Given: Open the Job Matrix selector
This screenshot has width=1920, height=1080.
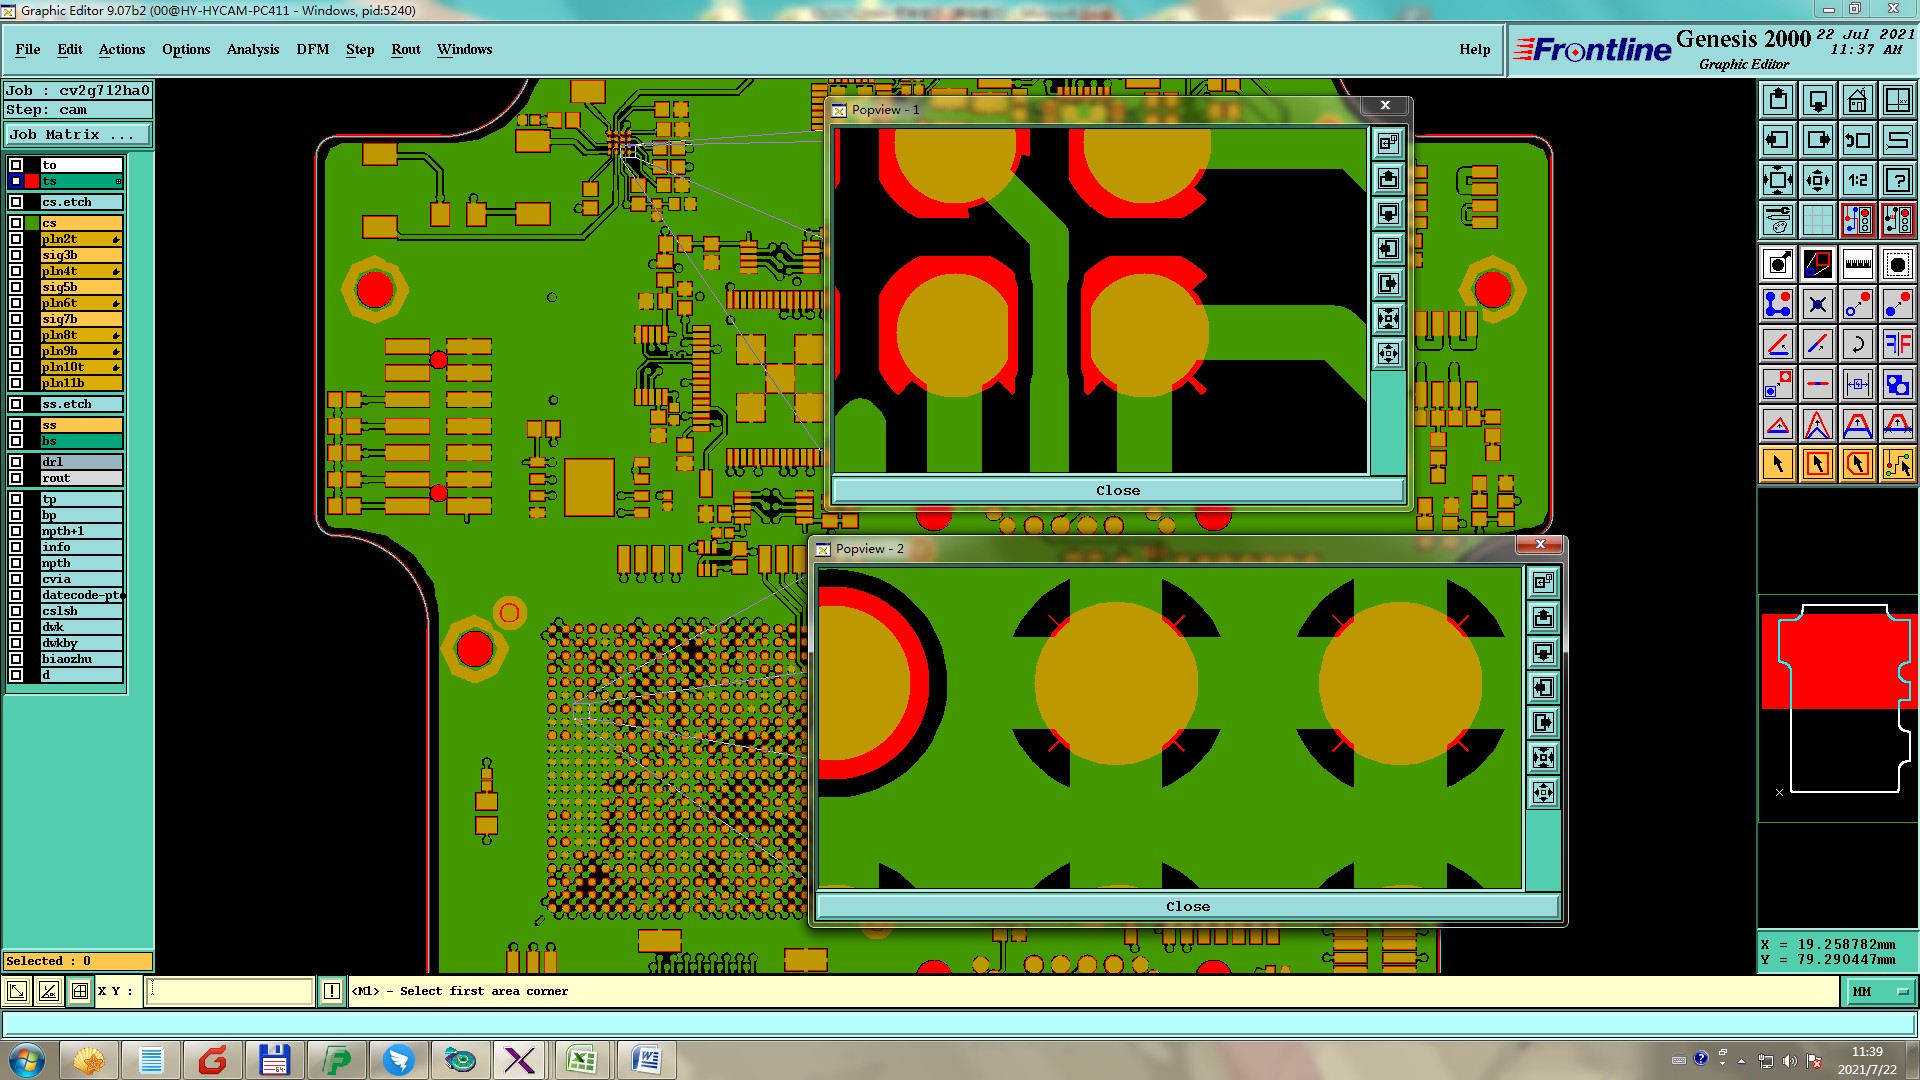Looking at the screenshot, I should (x=78, y=135).
